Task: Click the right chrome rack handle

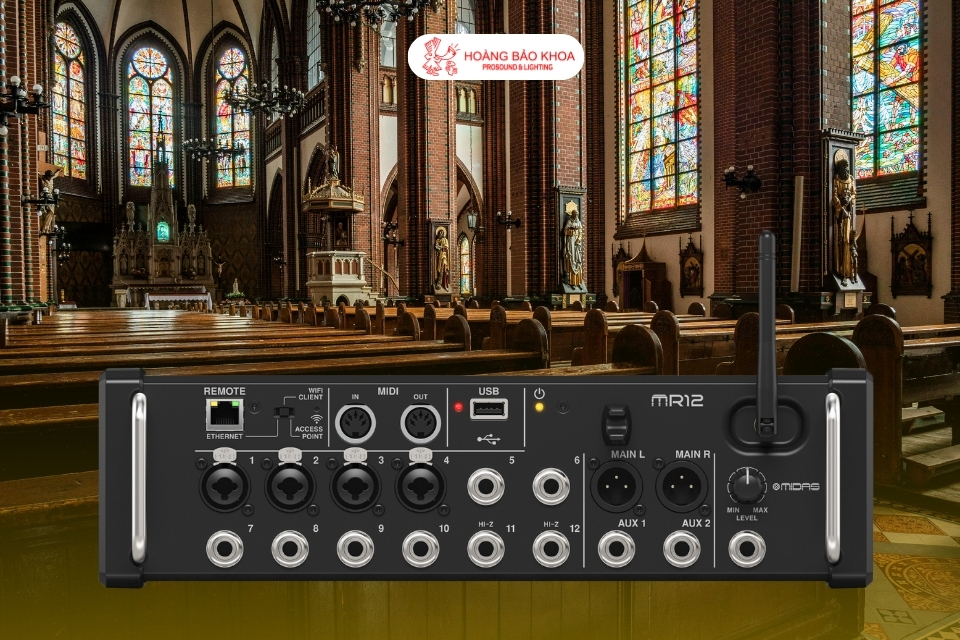Action: [833, 478]
